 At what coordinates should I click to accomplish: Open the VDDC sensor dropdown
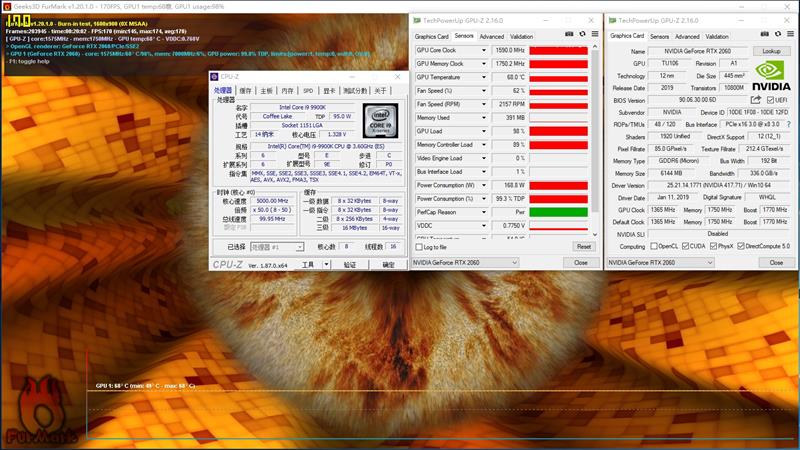click(x=484, y=226)
